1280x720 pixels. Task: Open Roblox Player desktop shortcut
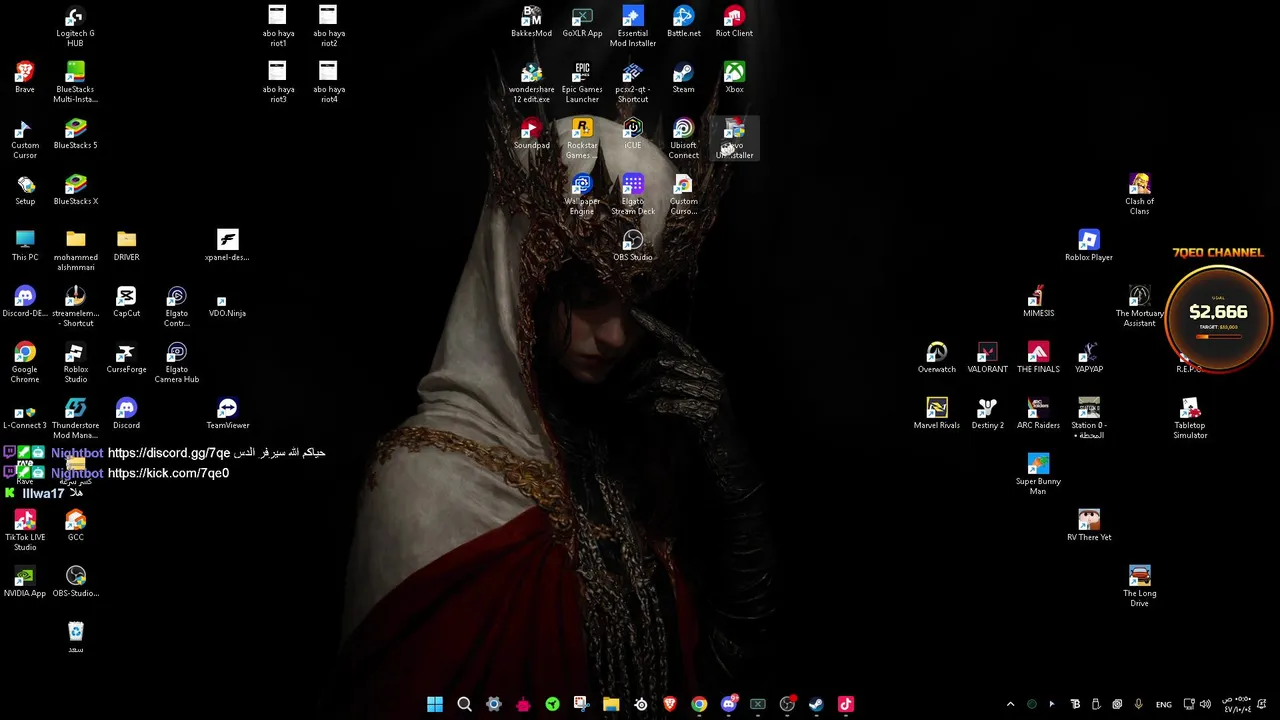point(1089,246)
